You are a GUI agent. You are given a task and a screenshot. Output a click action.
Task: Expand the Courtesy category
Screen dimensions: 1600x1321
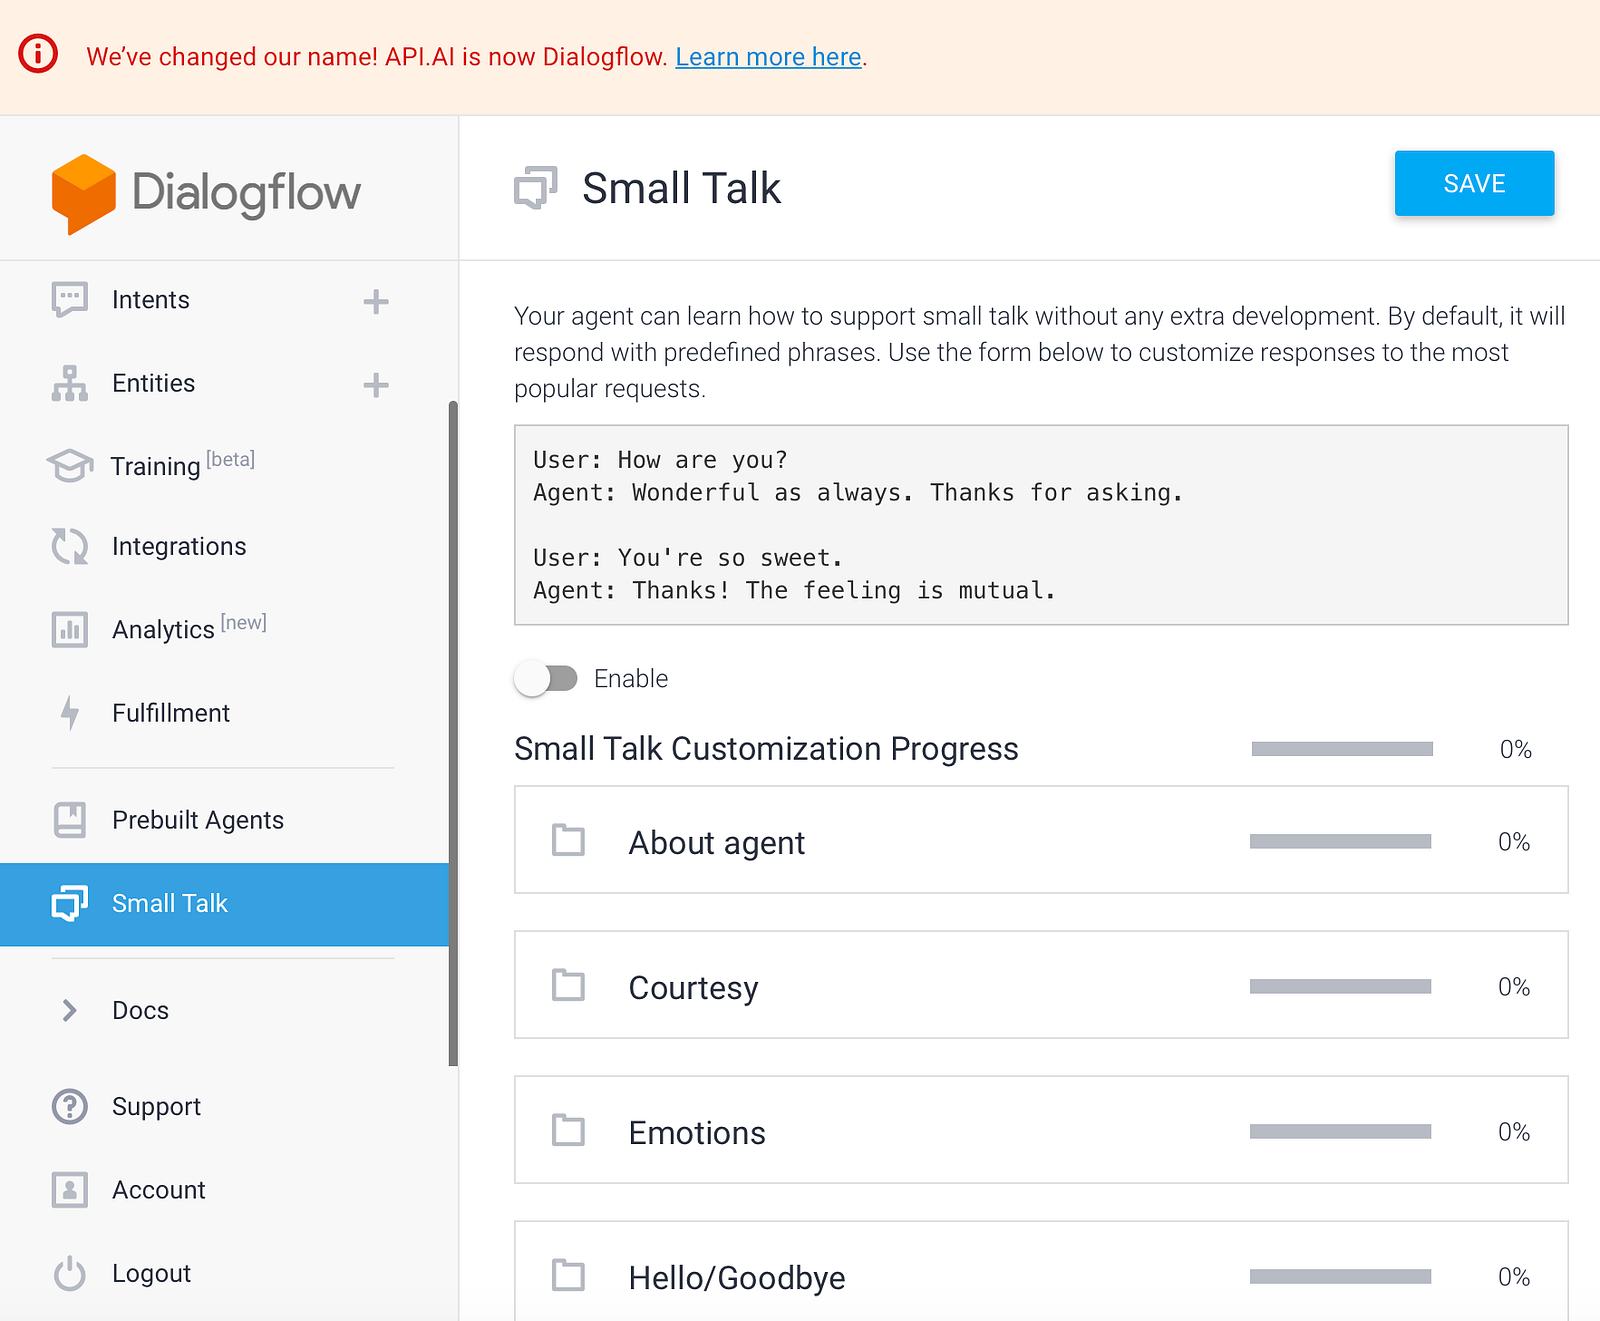(x=693, y=988)
